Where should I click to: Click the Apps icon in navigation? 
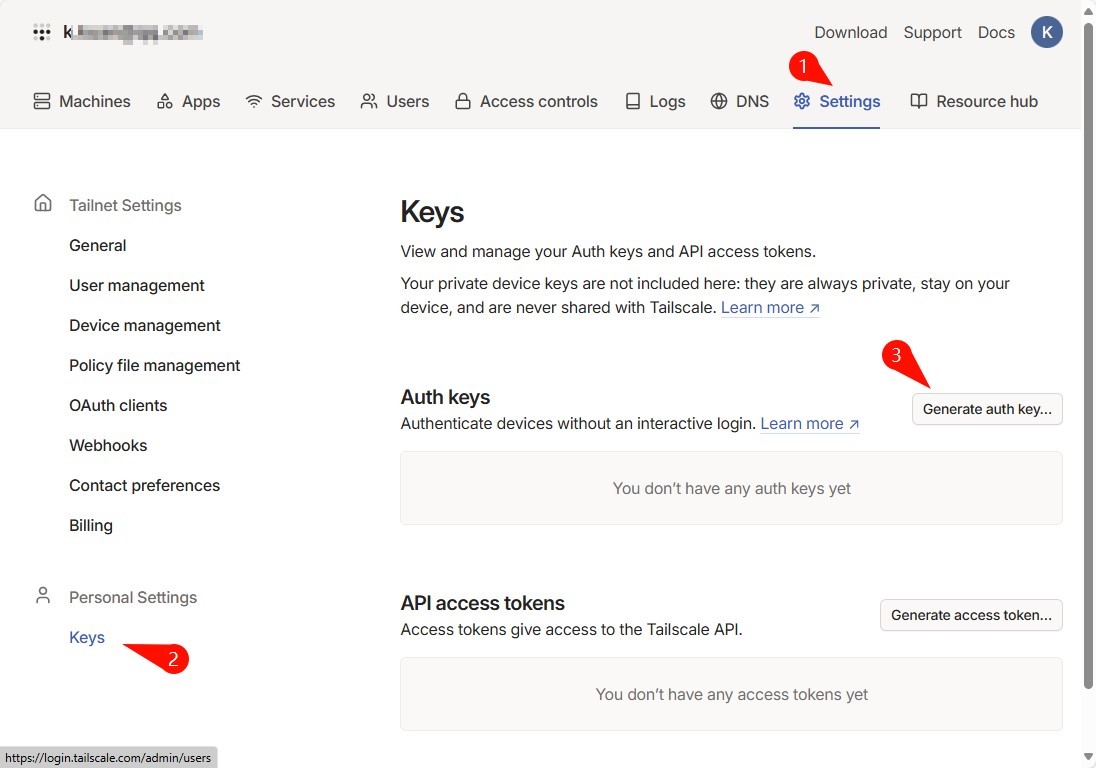165,101
